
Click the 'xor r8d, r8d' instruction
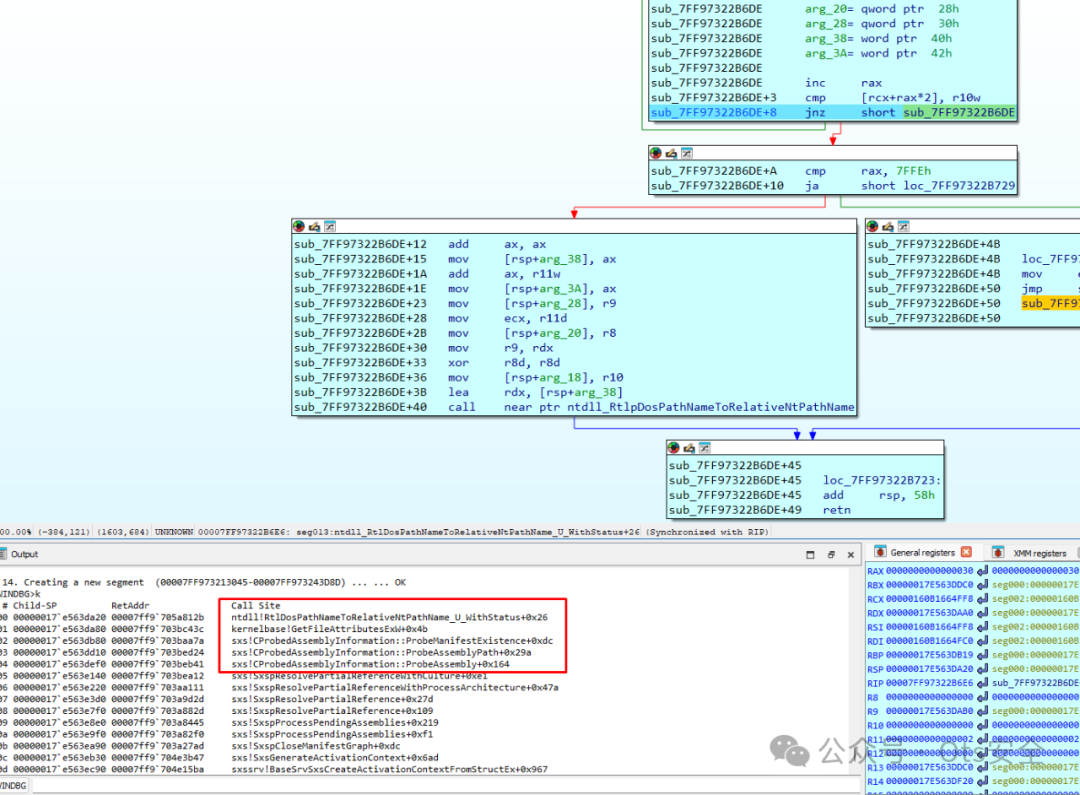tap(504, 362)
